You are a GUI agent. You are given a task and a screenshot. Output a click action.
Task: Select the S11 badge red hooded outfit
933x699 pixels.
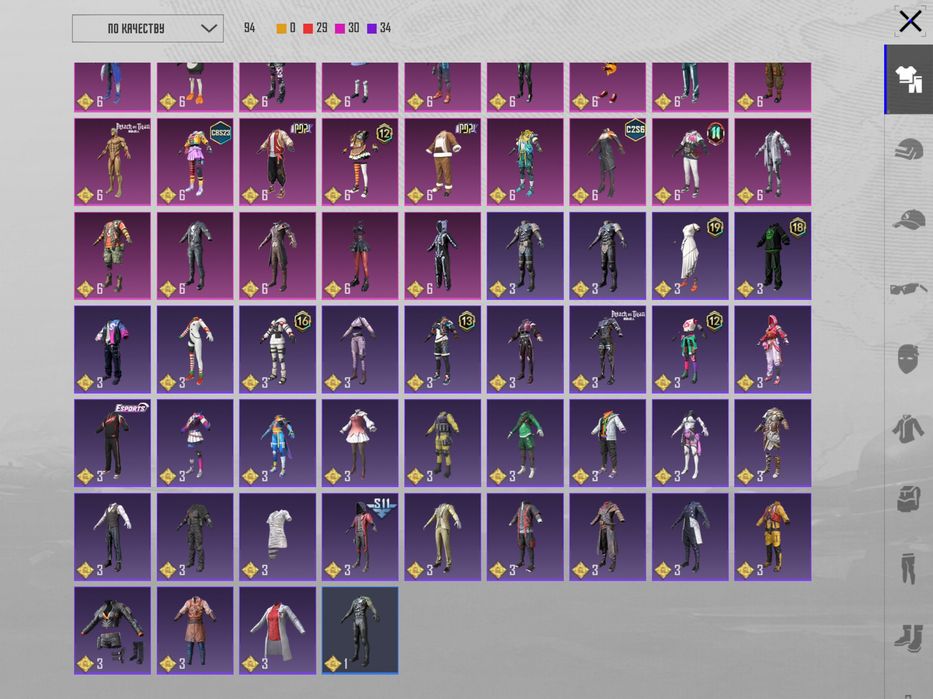click(360, 537)
